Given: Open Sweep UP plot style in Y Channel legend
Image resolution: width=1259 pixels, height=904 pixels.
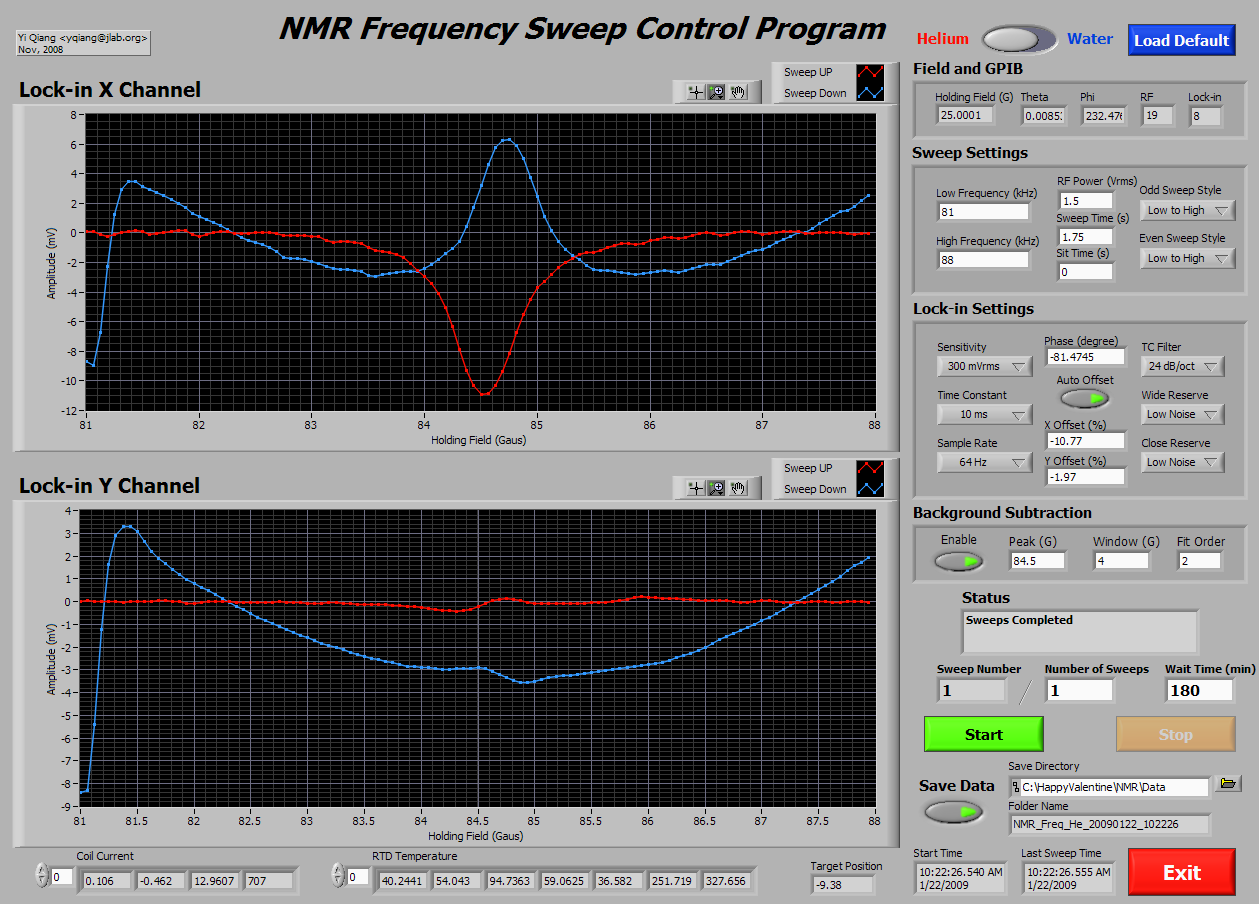Looking at the screenshot, I should [871, 468].
